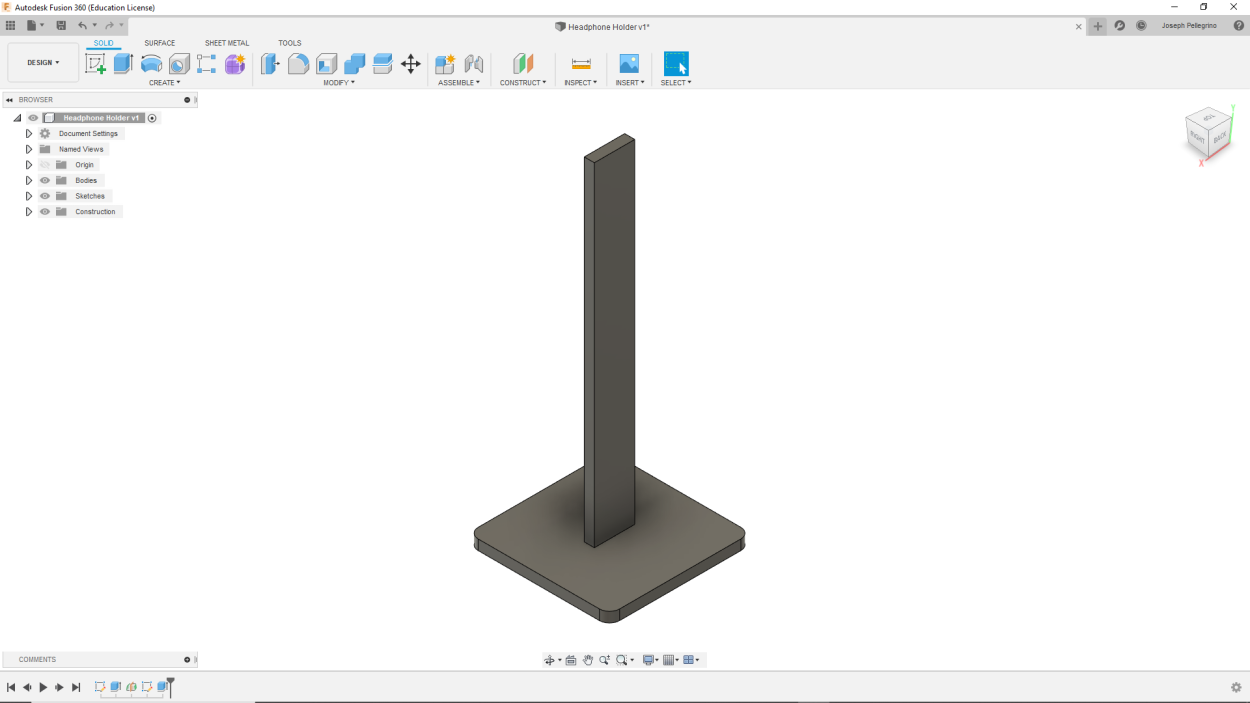
Task: Play the design history timeline
Action: pos(43,687)
